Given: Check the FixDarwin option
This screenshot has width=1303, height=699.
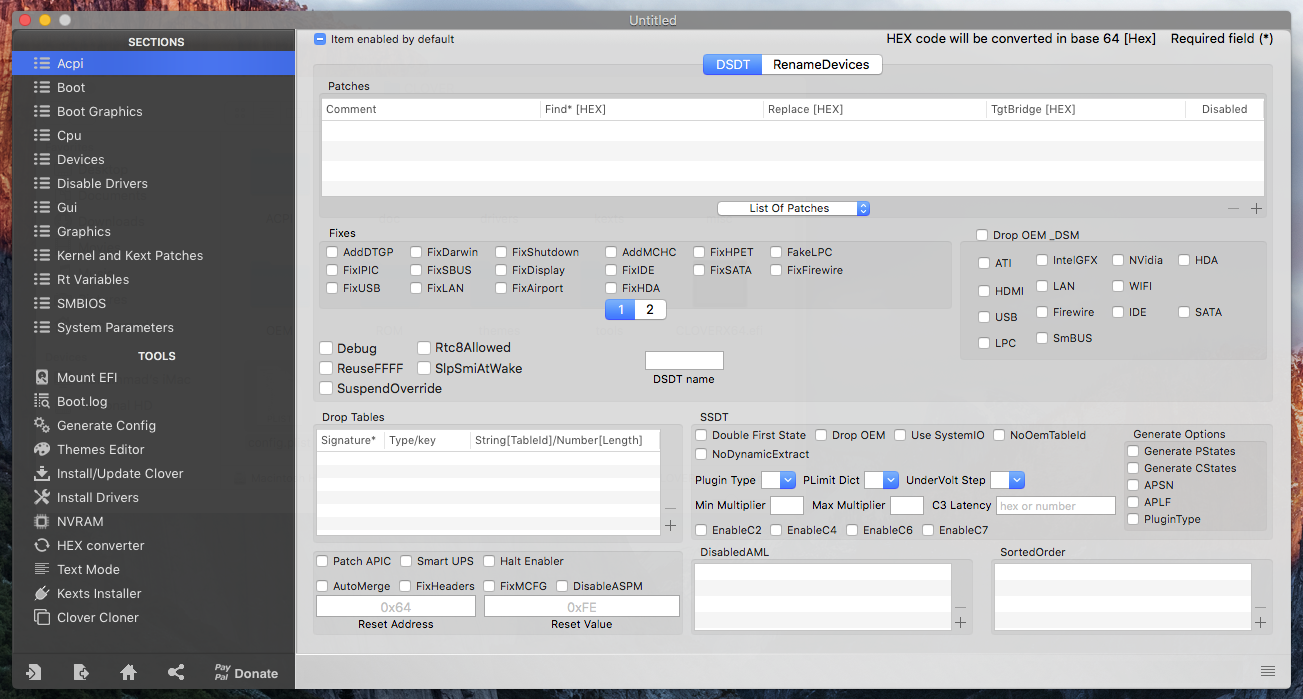Looking at the screenshot, I should point(416,252).
